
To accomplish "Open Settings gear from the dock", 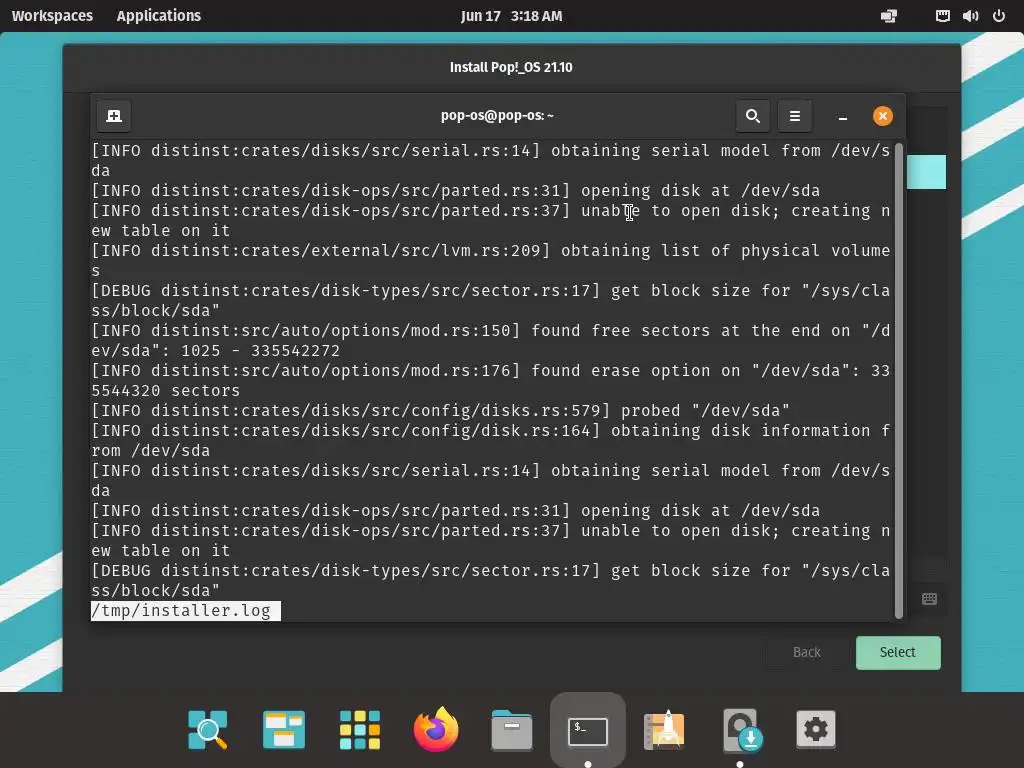I will [x=816, y=729].
